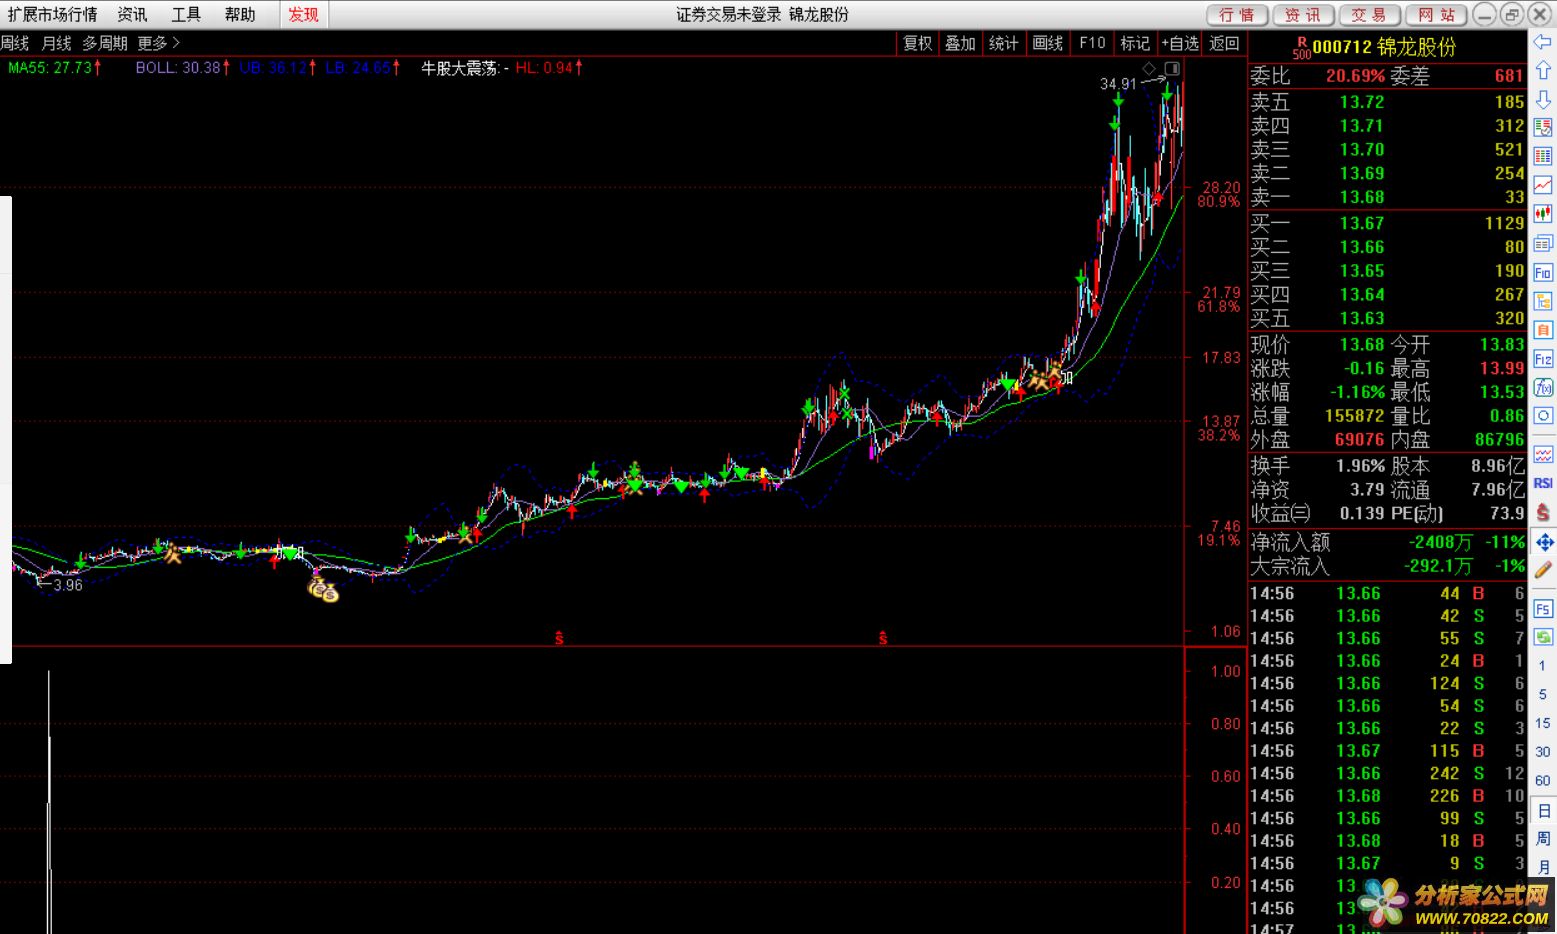The height and width of the screenshot is (934, 1557).
Task: Click the 网站 button in title bar
Action: [x=1436, y=15]
